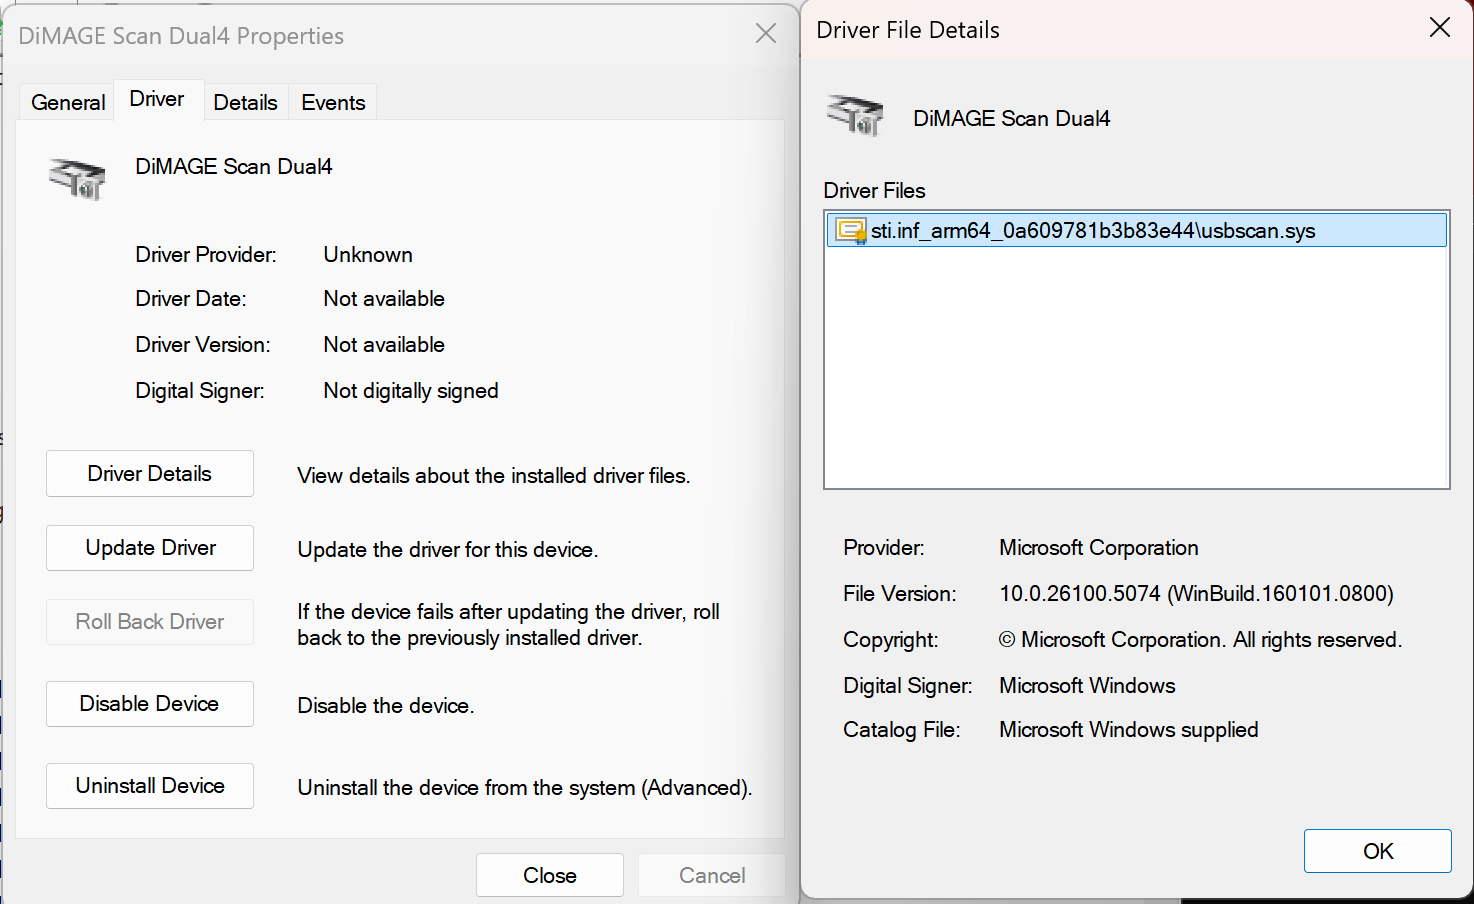
Task: Click certificate icon beside usbscan.sys file
Action: 851,231
